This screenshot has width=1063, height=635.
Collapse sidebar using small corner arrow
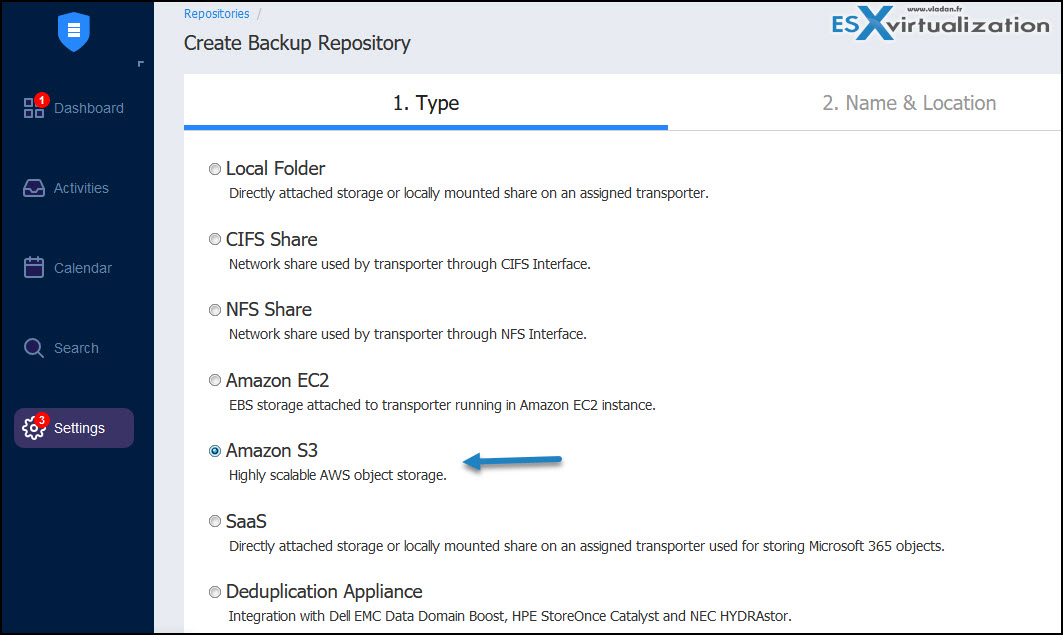click(141, 65)
